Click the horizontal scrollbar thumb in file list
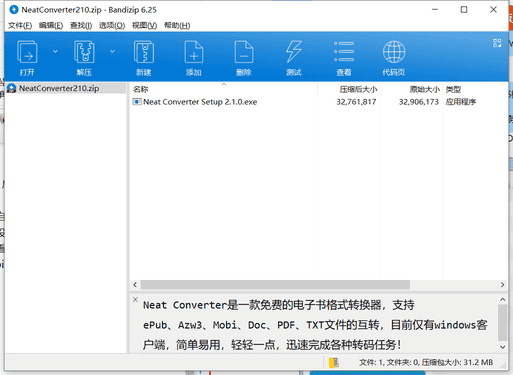 tap(275, 285)
